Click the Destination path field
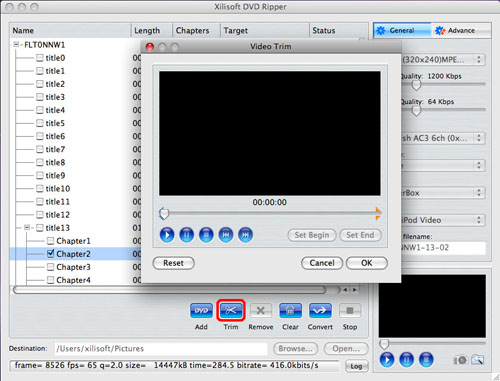The width and height of the screenshot is (500, 381). tap(161, 349)
